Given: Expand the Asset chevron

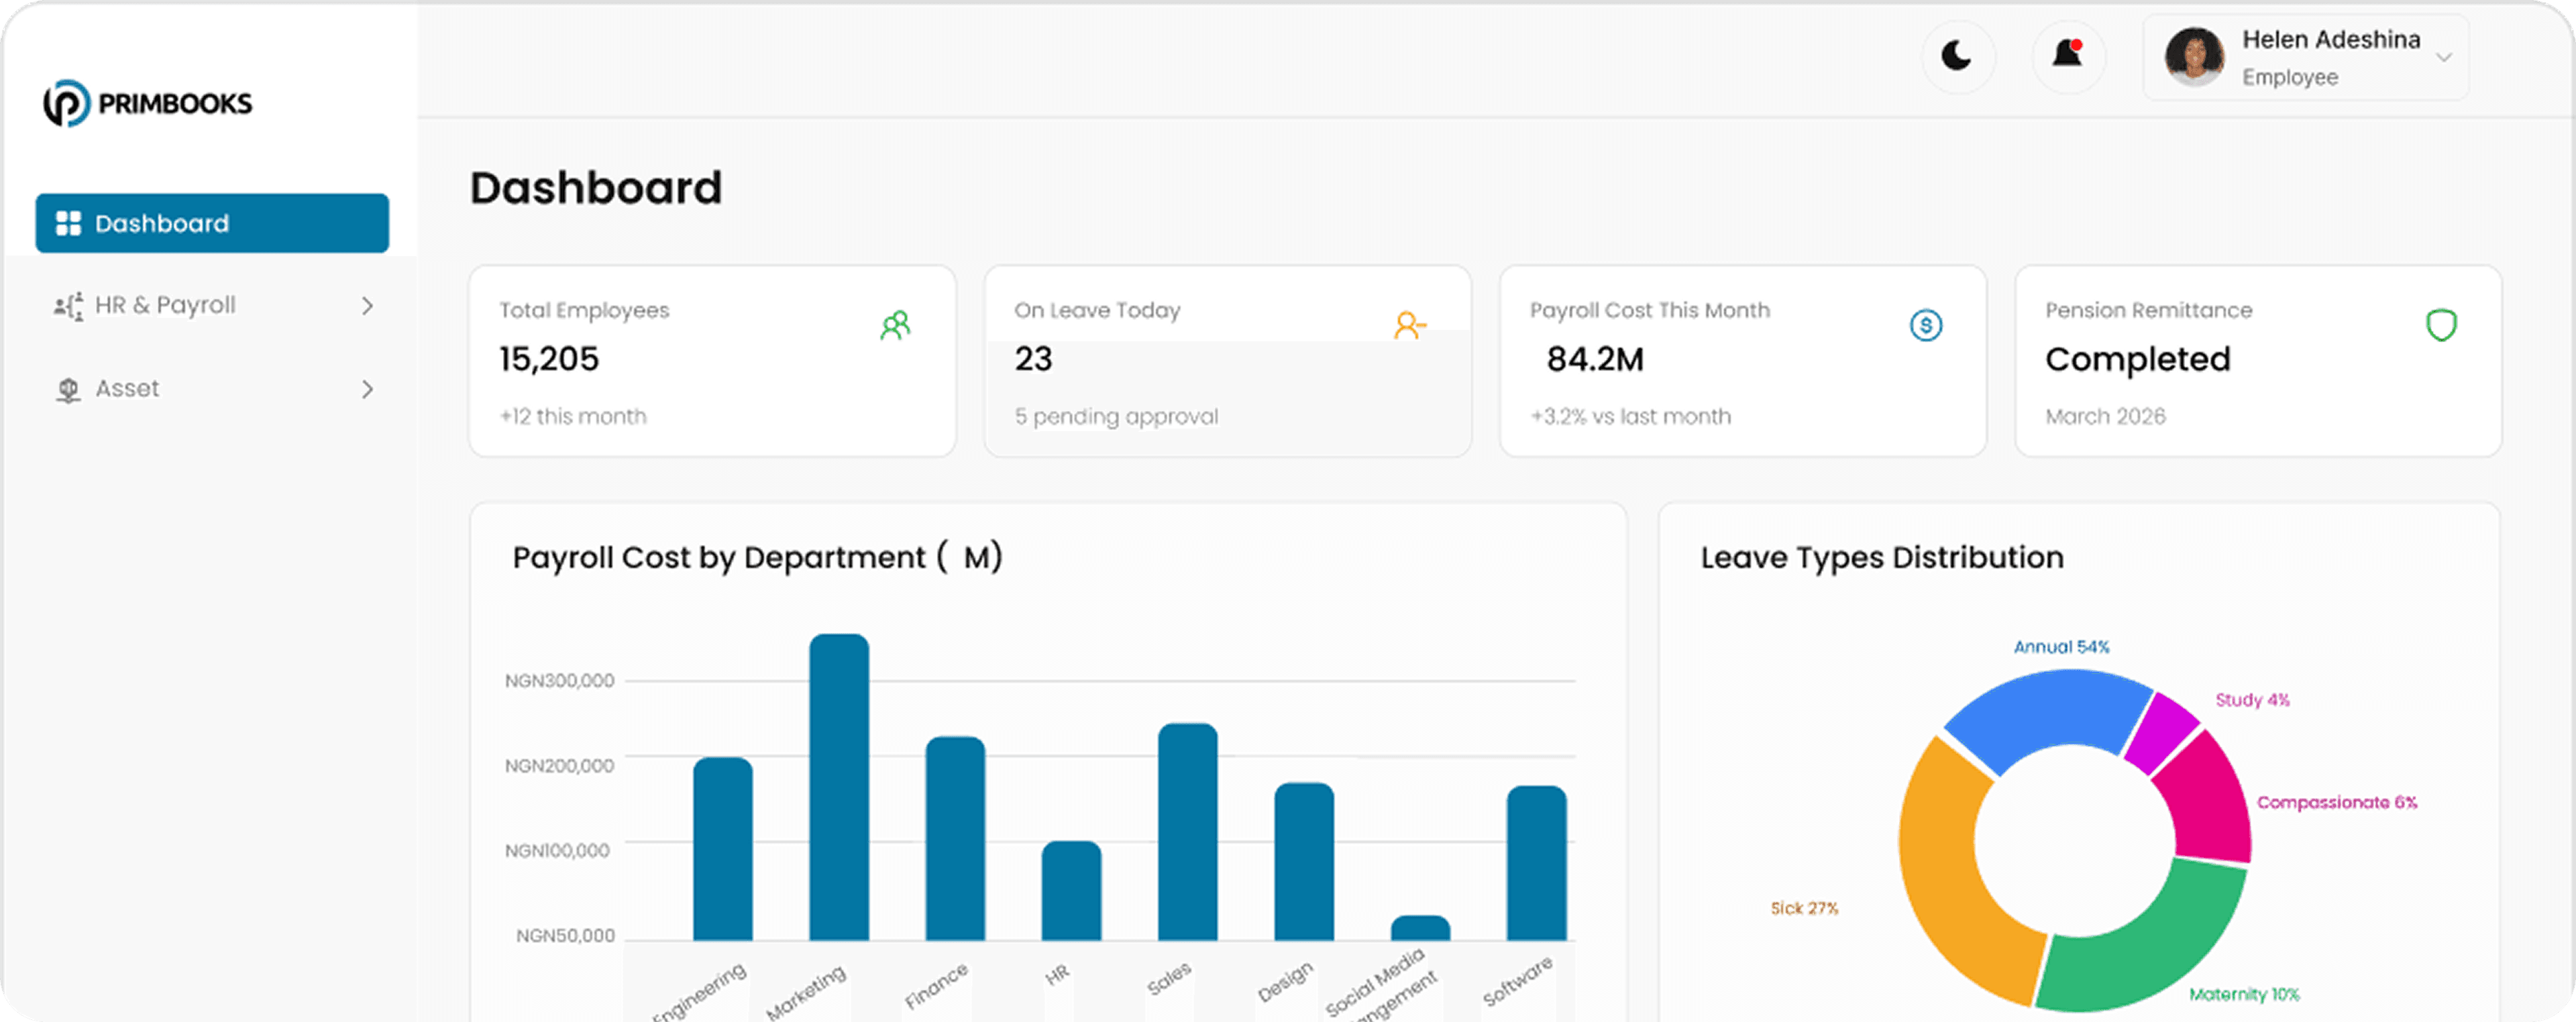Looking at the screenshot, I should click(367, 389).
